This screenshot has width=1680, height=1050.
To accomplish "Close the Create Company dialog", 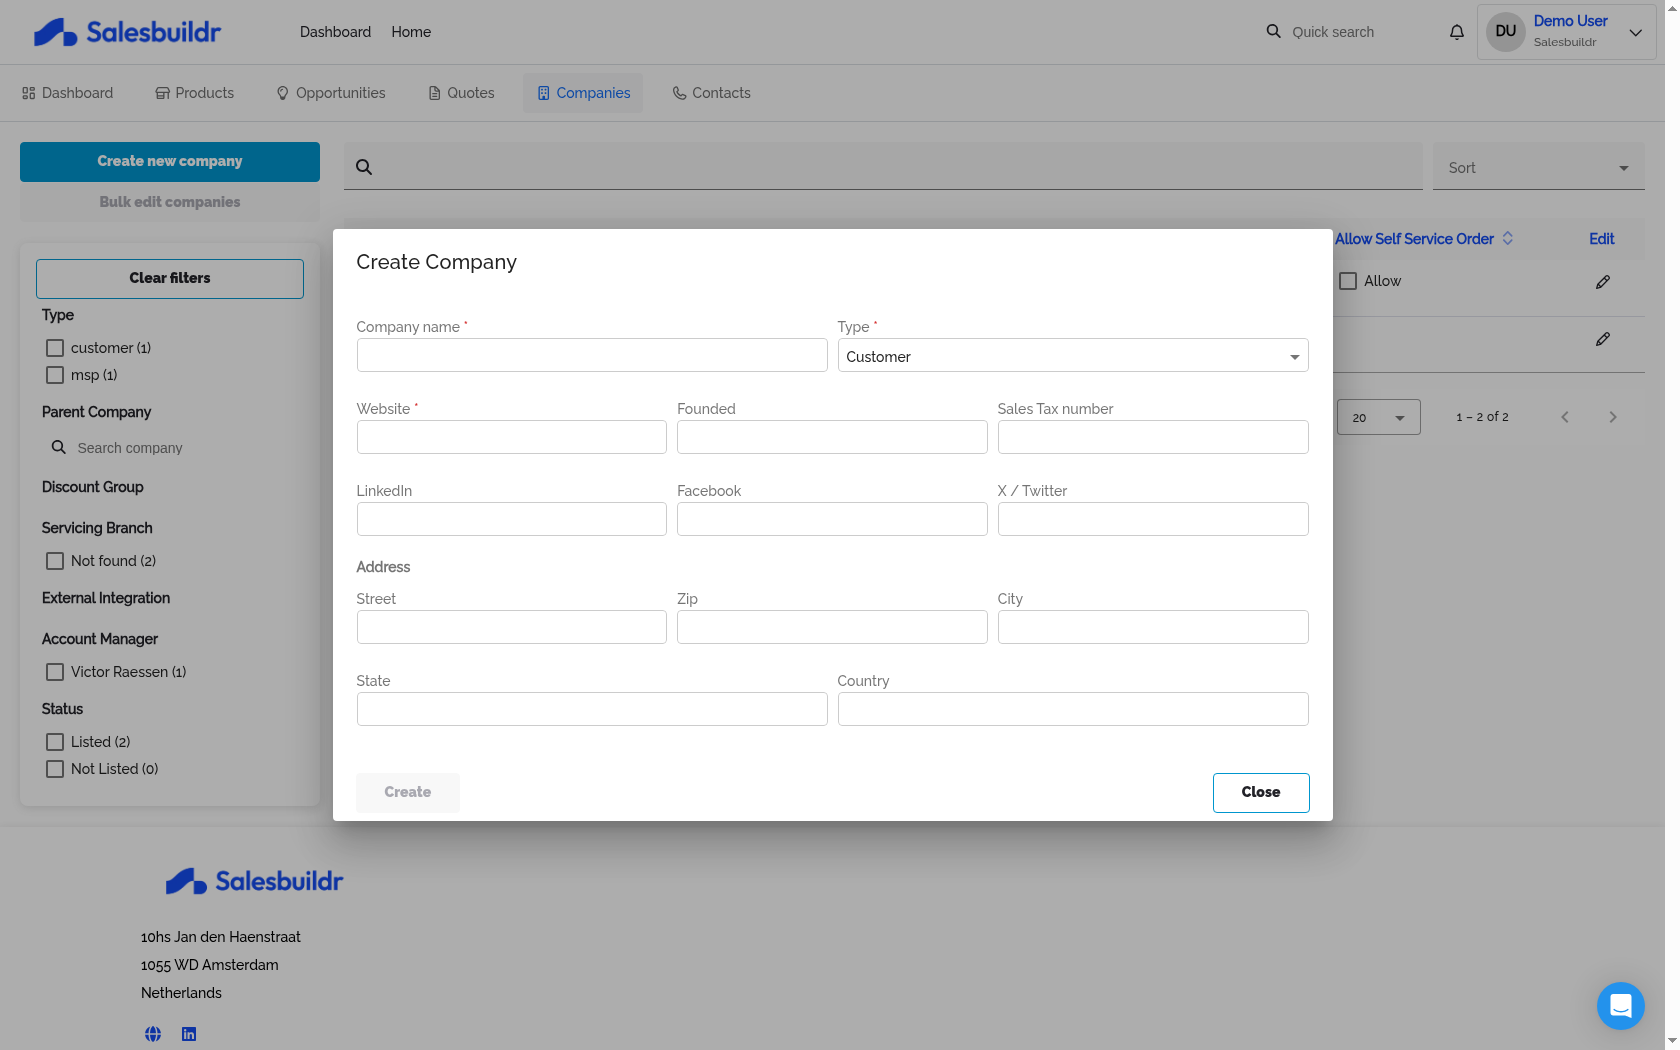I will coord(1261,792).
